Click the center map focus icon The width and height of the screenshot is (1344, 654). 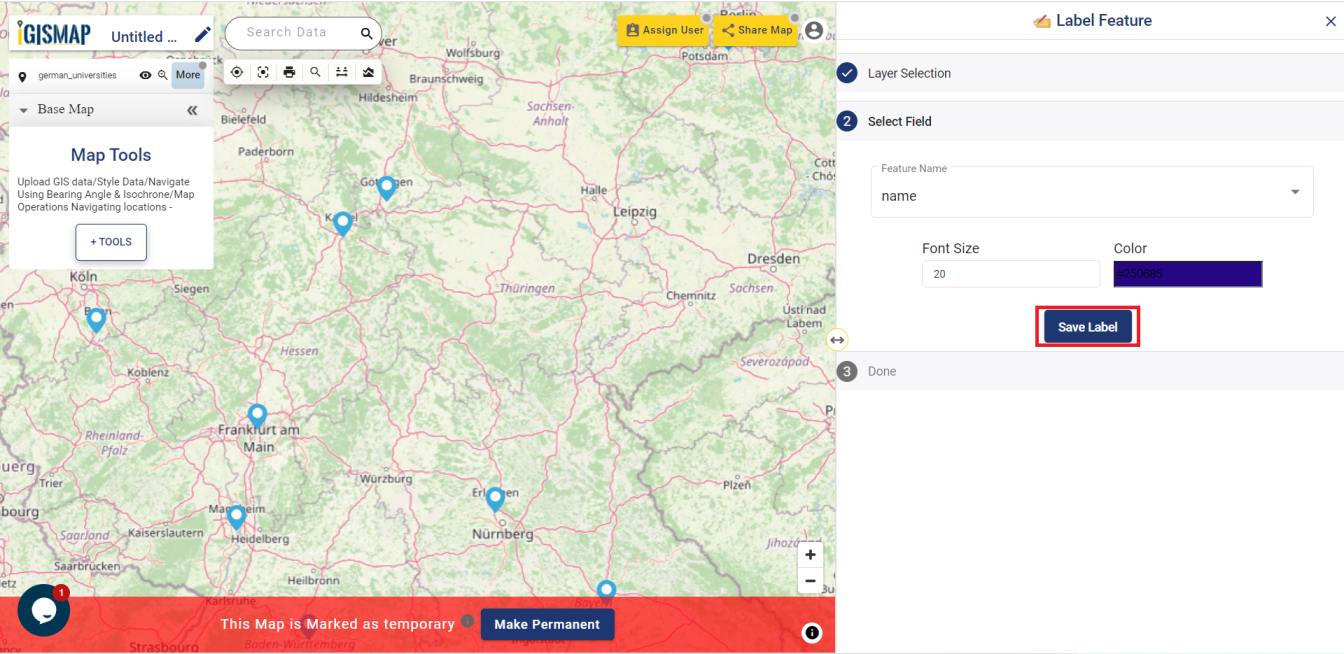click(263, 72)
